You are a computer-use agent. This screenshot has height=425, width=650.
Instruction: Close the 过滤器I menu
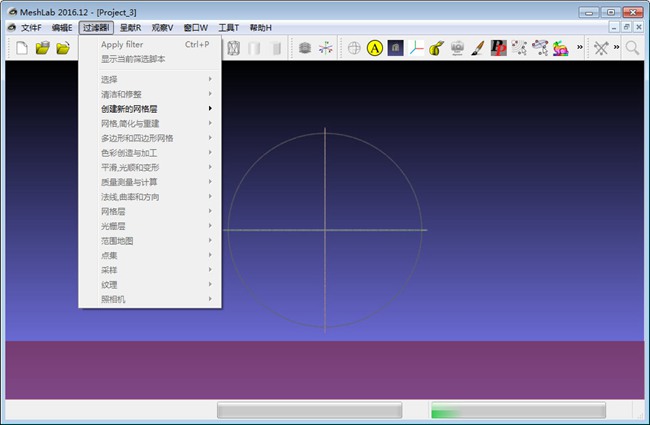coord(96,28)
